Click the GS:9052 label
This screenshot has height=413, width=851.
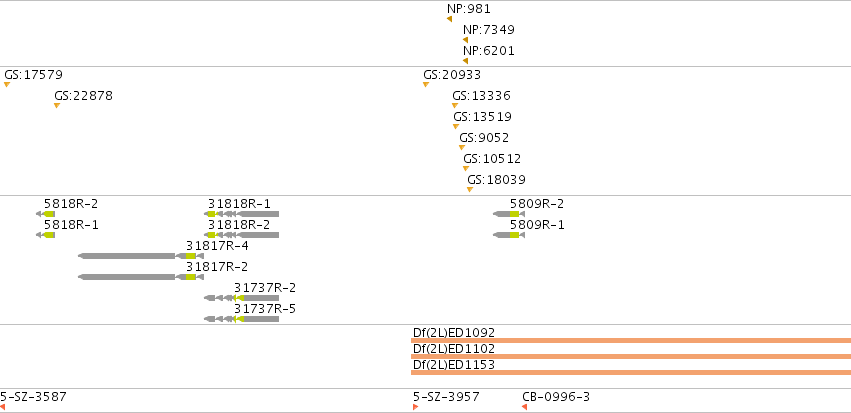click(484, 138)
